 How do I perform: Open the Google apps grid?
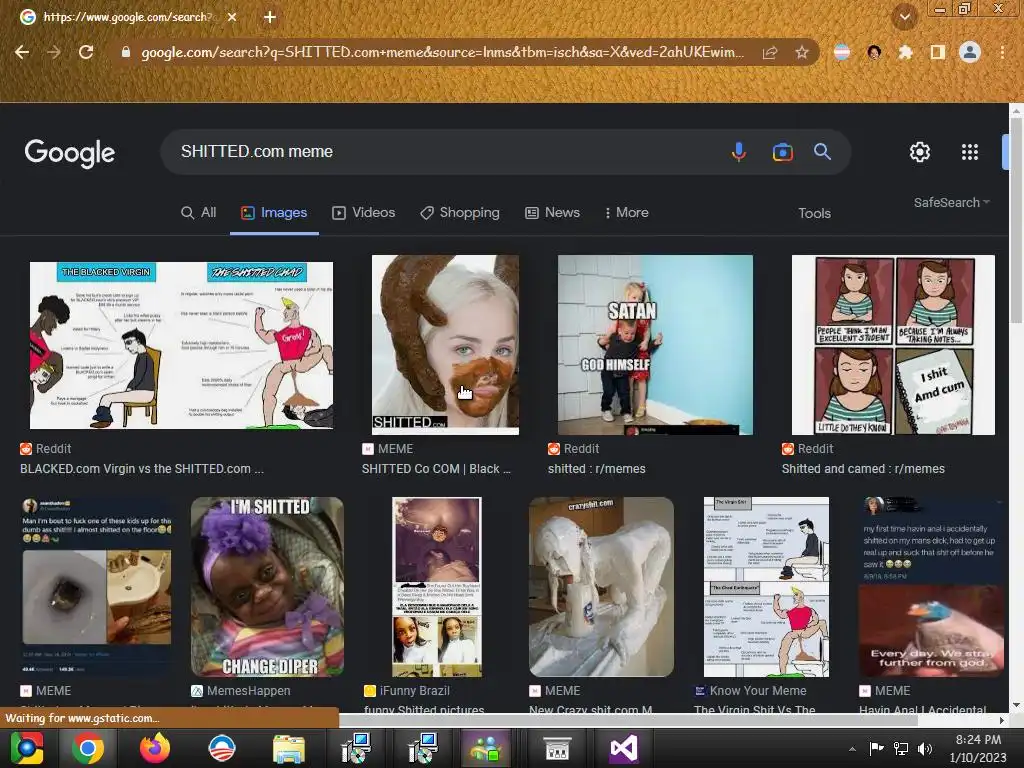tap(970, 152)
